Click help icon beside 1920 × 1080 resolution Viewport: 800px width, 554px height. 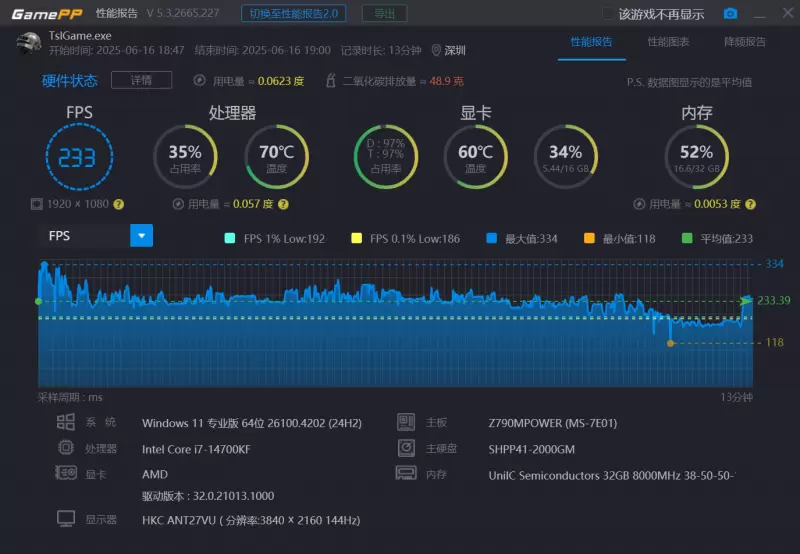(119, 204)
